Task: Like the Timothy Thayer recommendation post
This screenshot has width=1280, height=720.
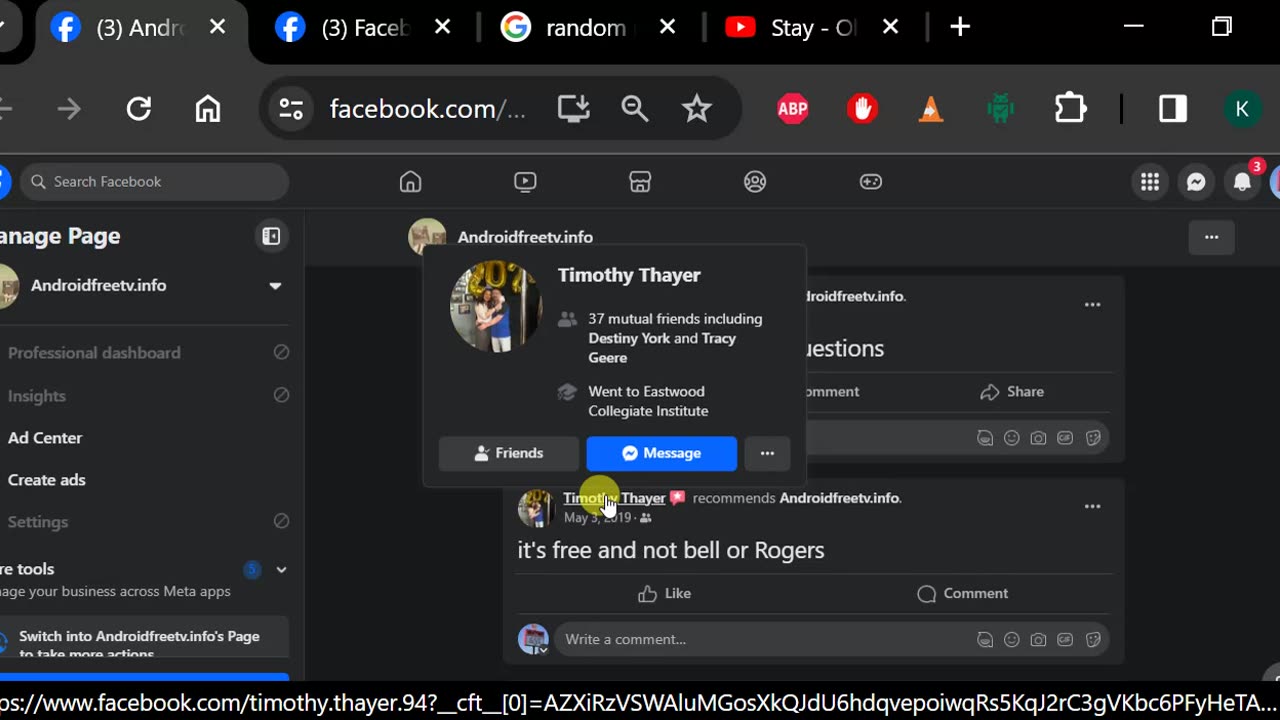Action: [665, 593]
